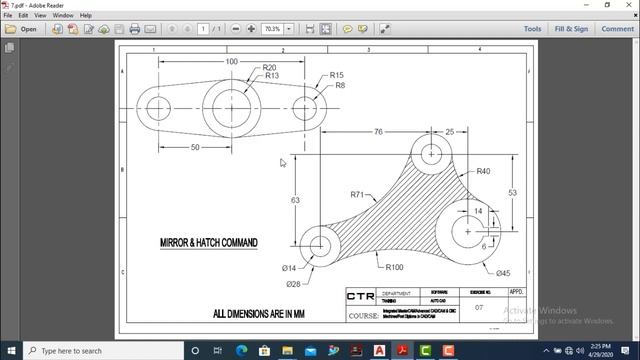Click the 70.3% zoom value field

(272, 29)
